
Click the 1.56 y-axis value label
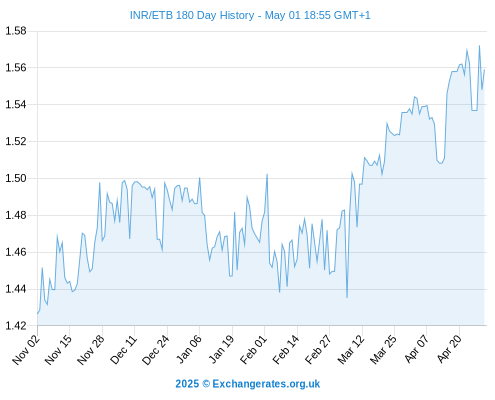click(x=15, y=68)
